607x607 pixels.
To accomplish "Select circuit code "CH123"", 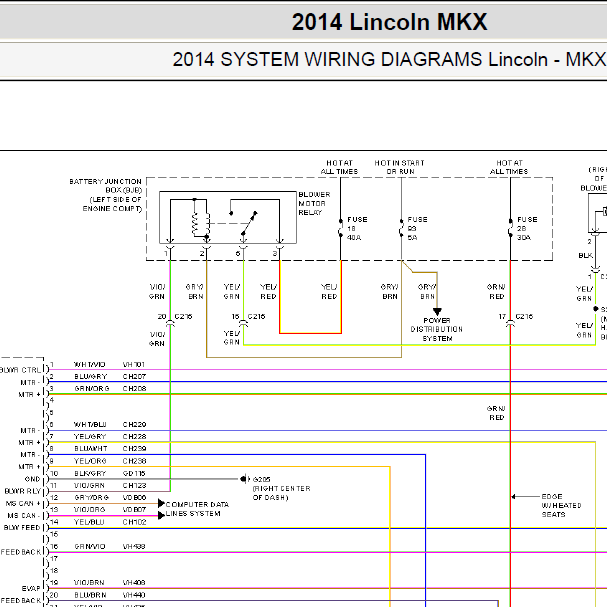I will [x=134, y=485].
